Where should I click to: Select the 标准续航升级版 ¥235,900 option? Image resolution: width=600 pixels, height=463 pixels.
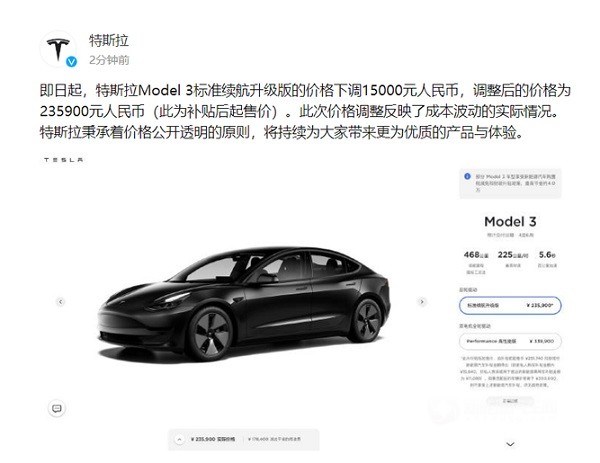point(510,305)
